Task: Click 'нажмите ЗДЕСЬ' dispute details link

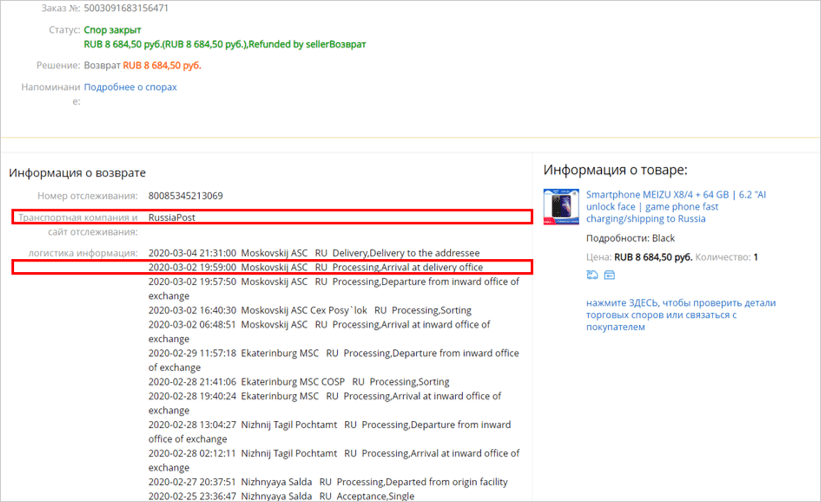Action: [x=681, y=315]
